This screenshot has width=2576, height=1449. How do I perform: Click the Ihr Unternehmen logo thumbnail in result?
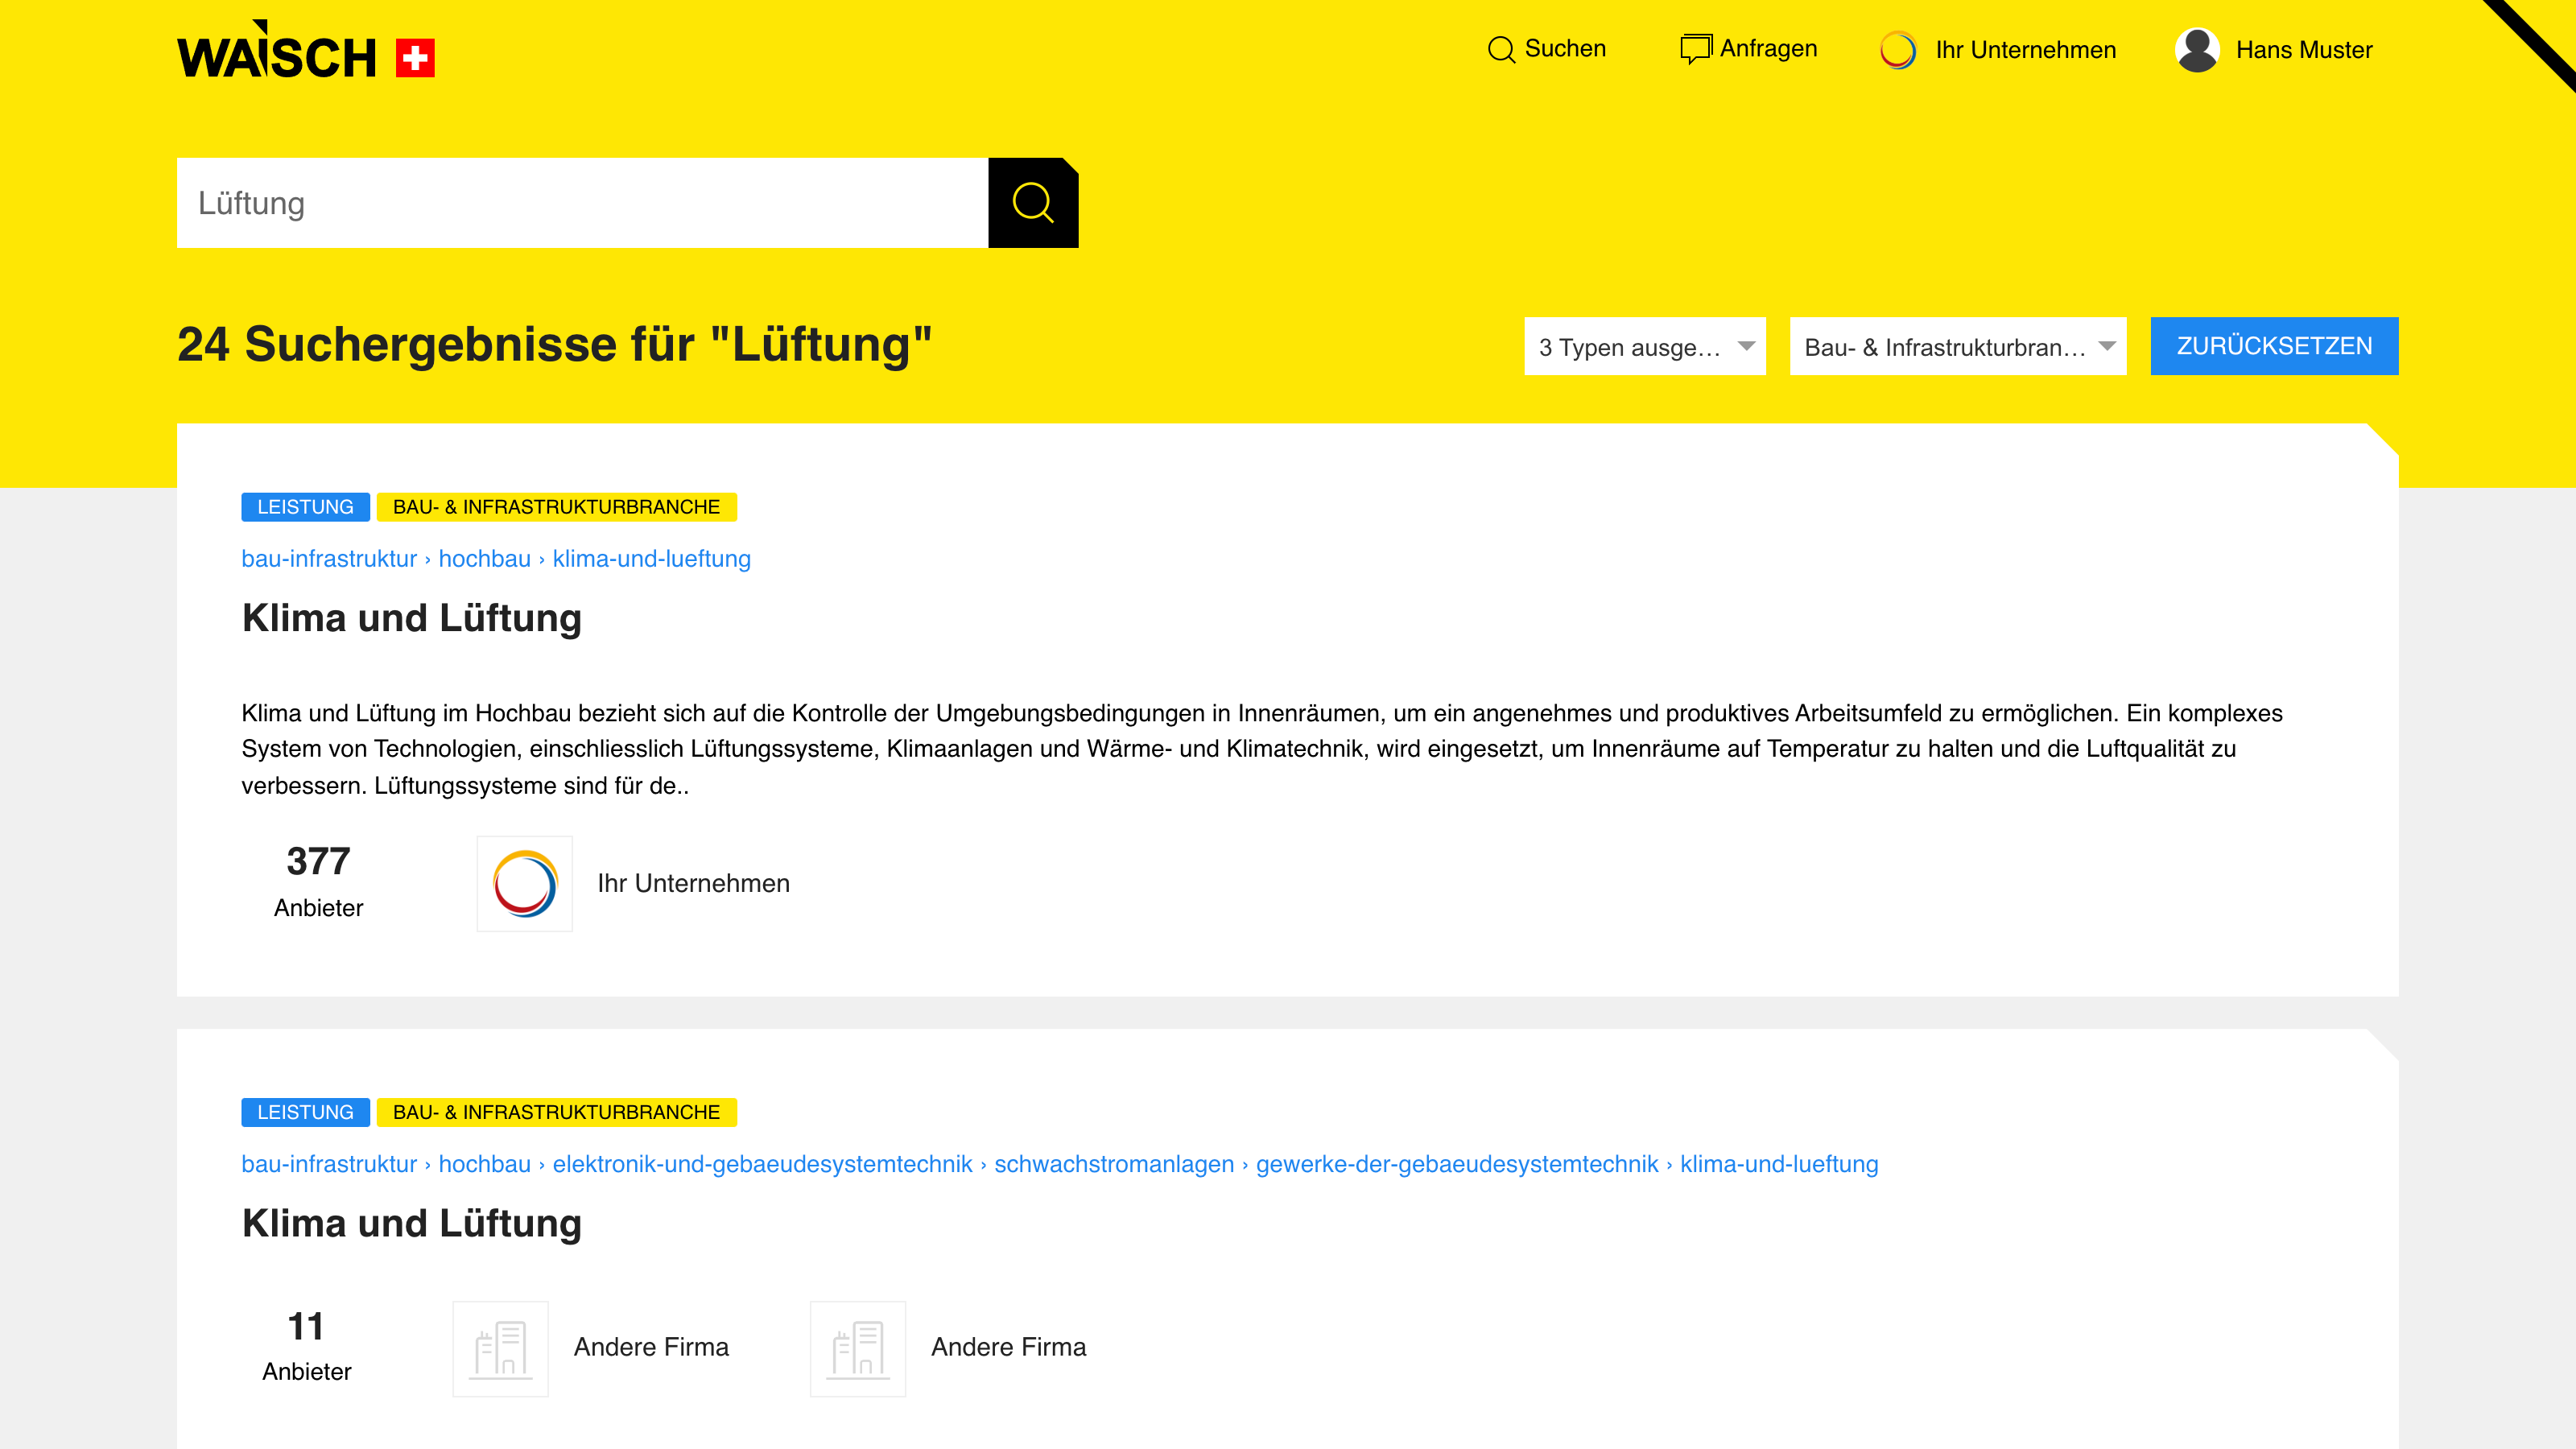tap(524, 884)
